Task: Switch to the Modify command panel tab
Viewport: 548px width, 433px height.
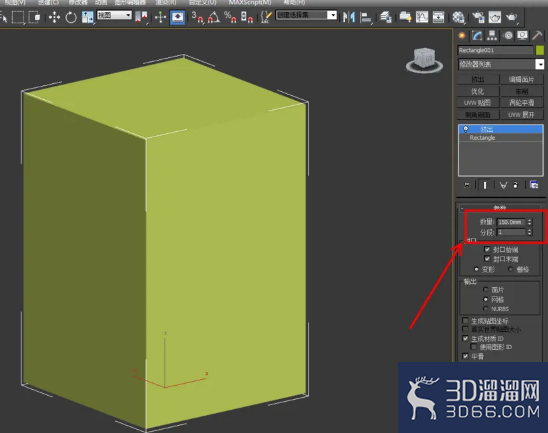Action: 477,36
